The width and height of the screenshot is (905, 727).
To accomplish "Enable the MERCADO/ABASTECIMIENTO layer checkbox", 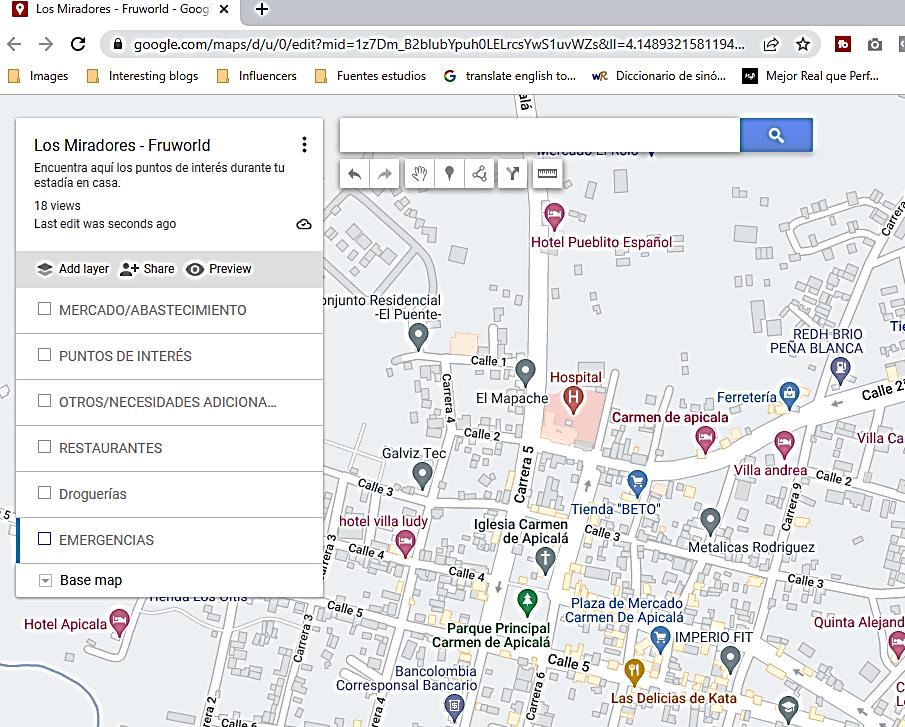I will [44, 309].
